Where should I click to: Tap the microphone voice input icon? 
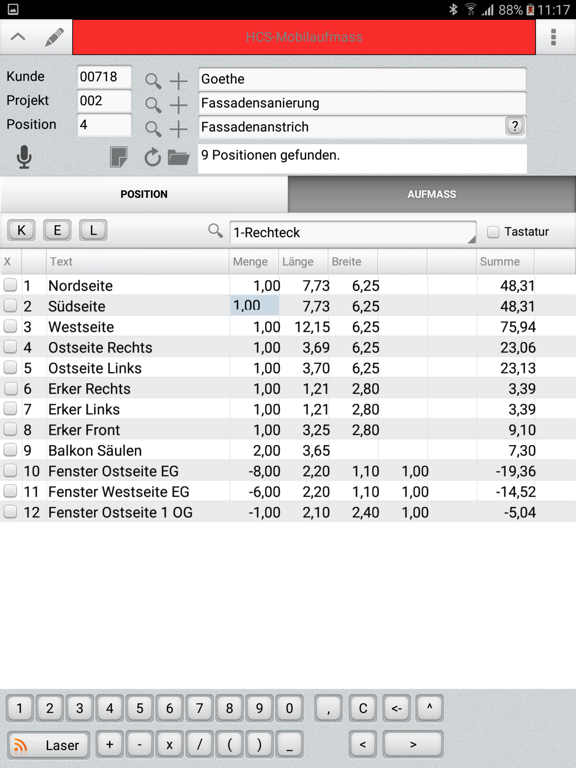(24, 157)
